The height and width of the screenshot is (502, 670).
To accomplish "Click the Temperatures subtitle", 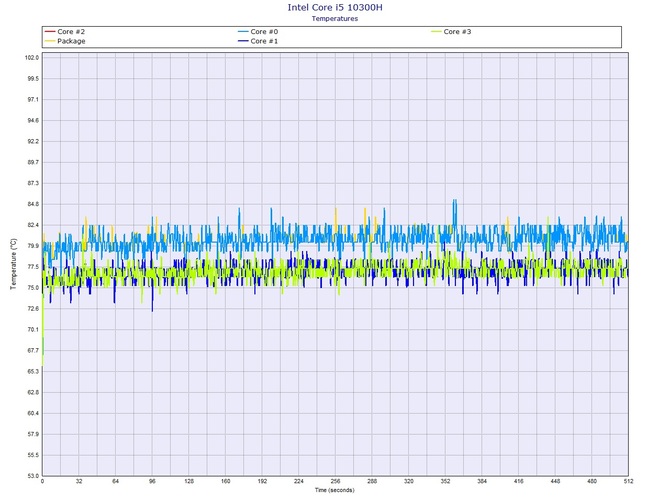I will (x=335, y=18).
